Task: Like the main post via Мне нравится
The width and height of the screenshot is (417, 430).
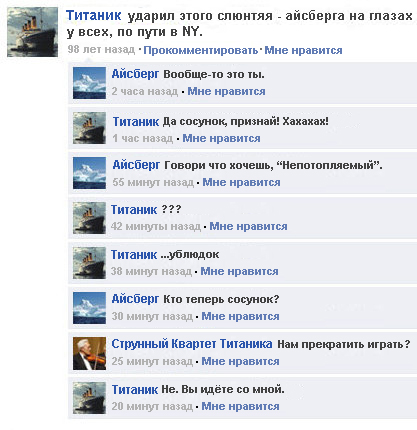Action: click(303, 50)
